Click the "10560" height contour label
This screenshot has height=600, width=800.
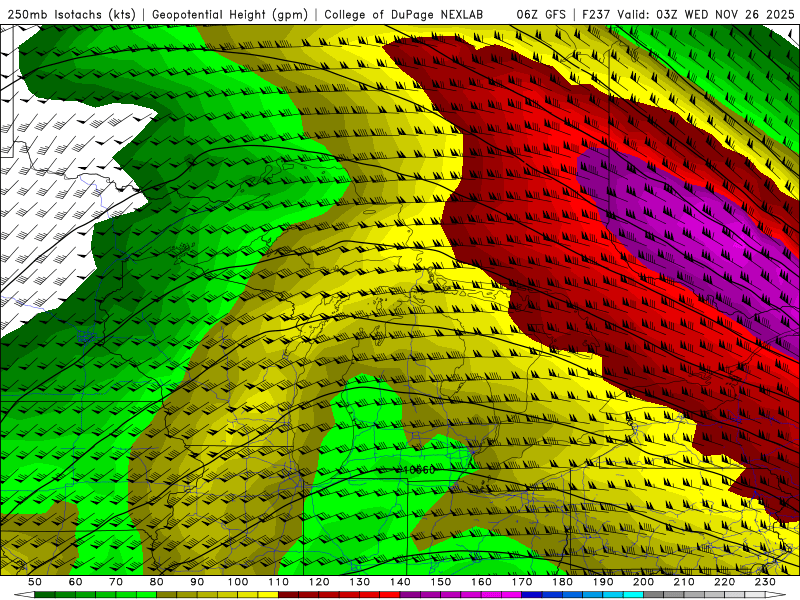[417, 469]
